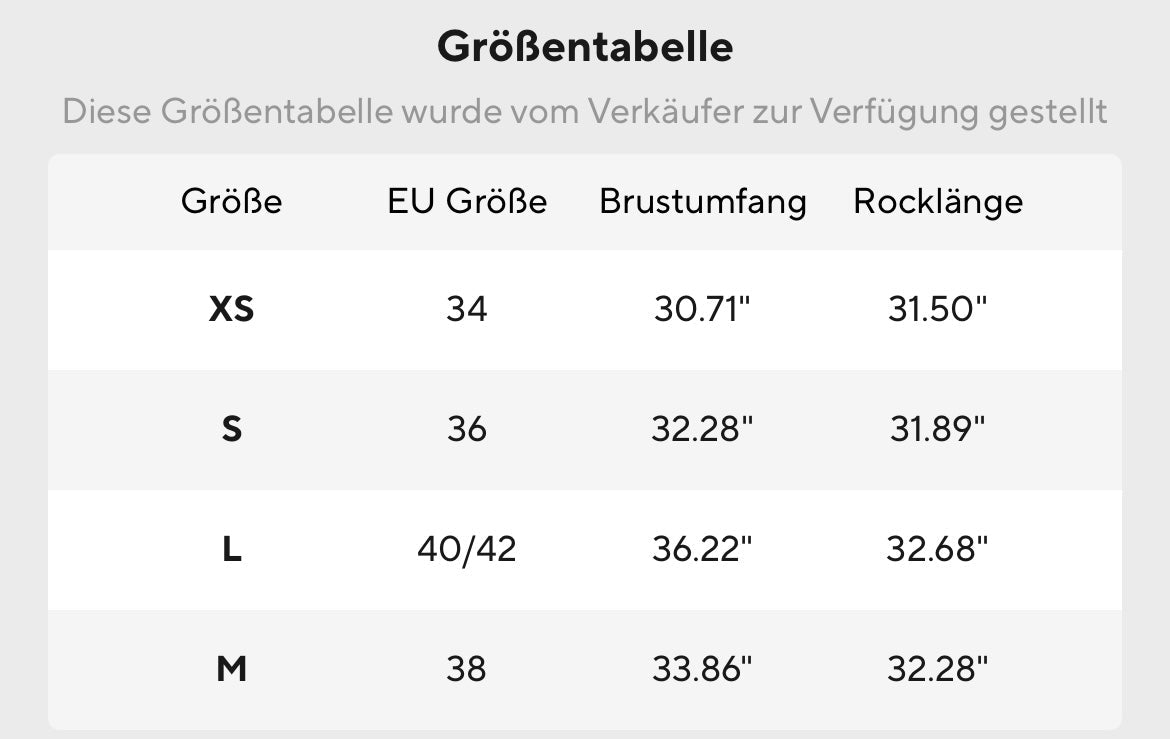Click EU size 34 cell
Screen dimensions: 1170x739
[x=467, y=310]
